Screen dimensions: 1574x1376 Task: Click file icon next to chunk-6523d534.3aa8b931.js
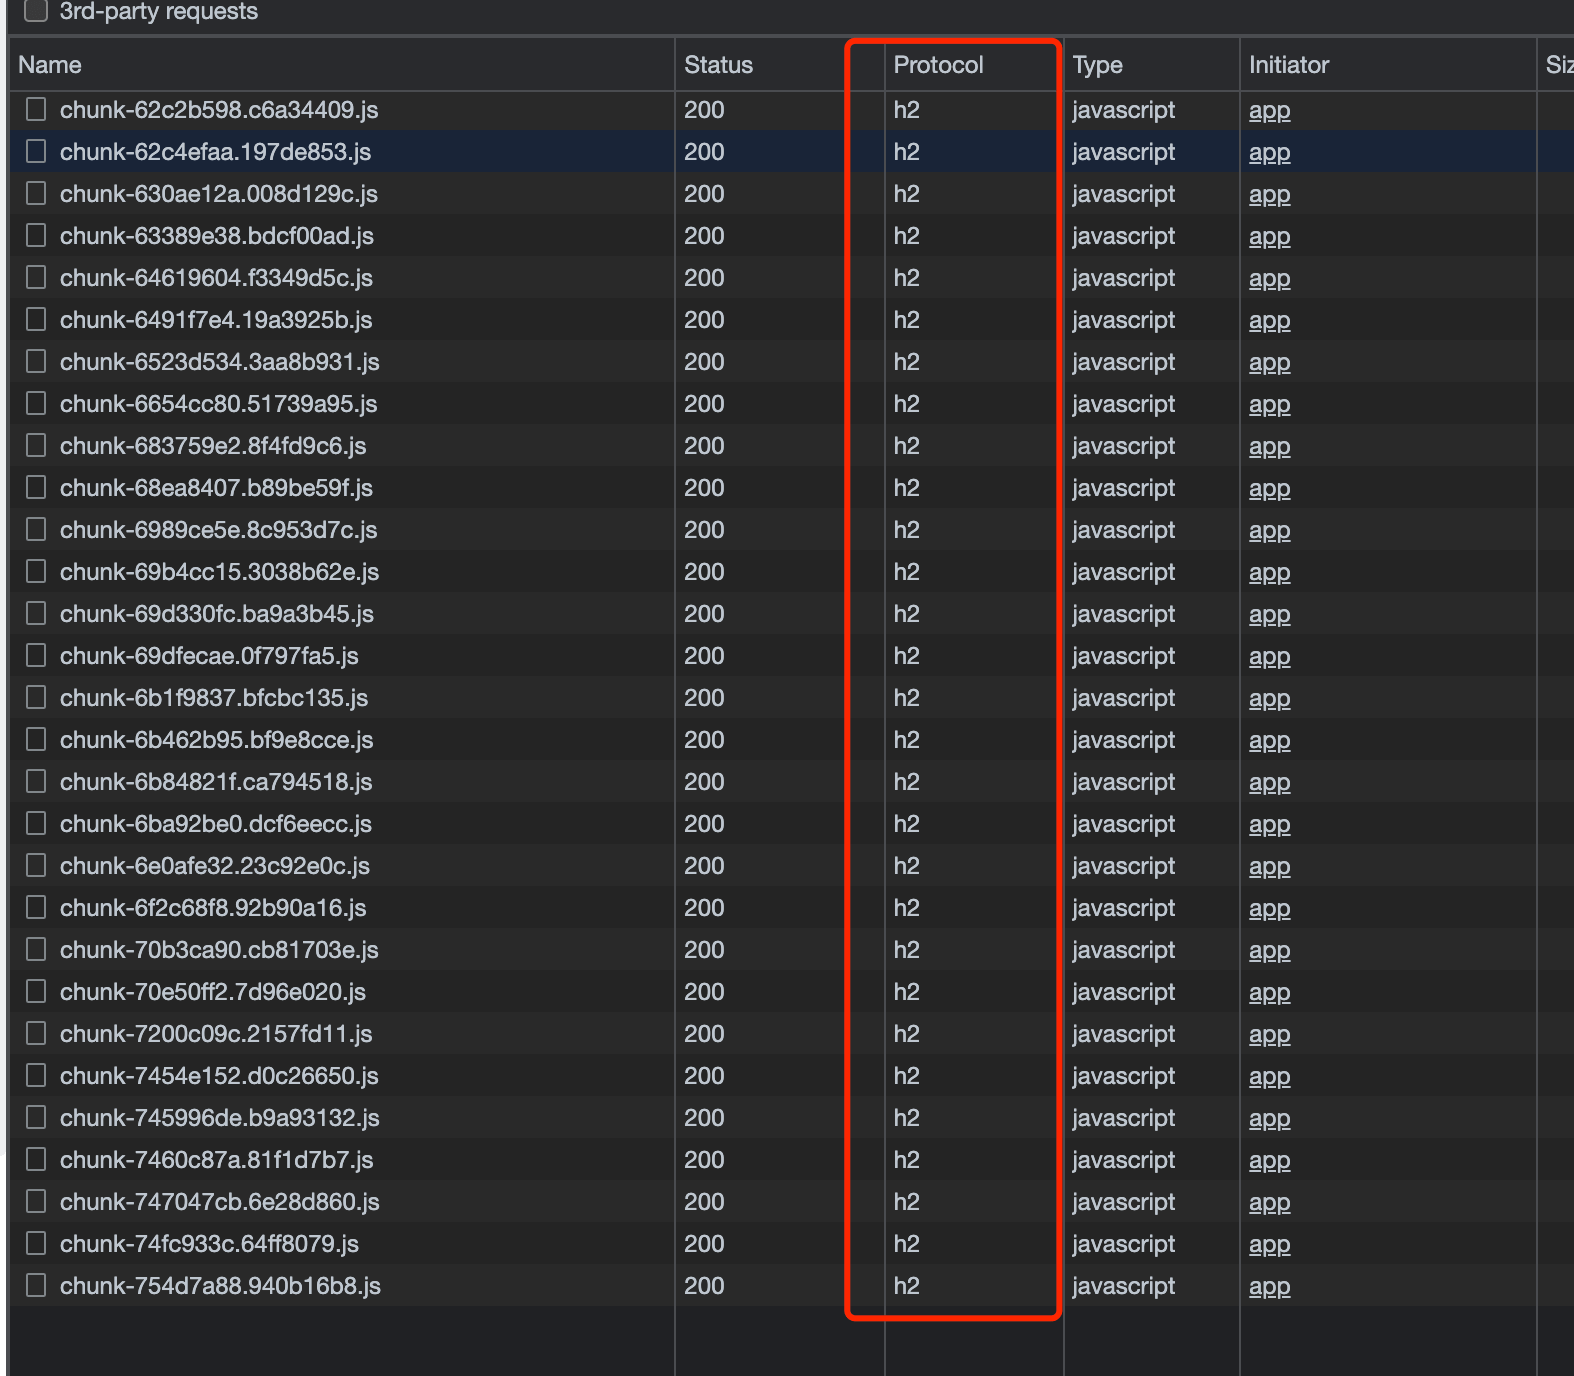point(36,362)
